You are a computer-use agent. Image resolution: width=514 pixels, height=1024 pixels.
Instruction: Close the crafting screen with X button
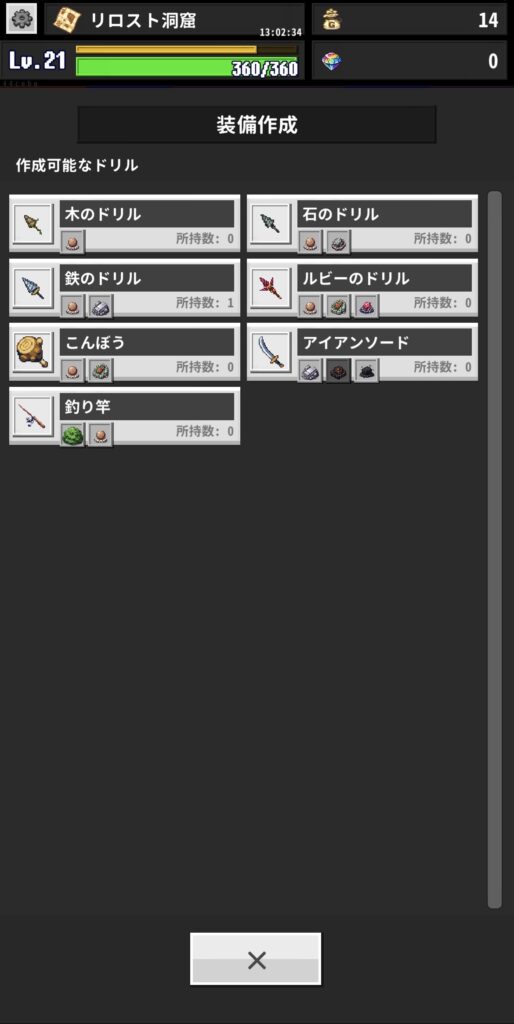pos(255,959)
